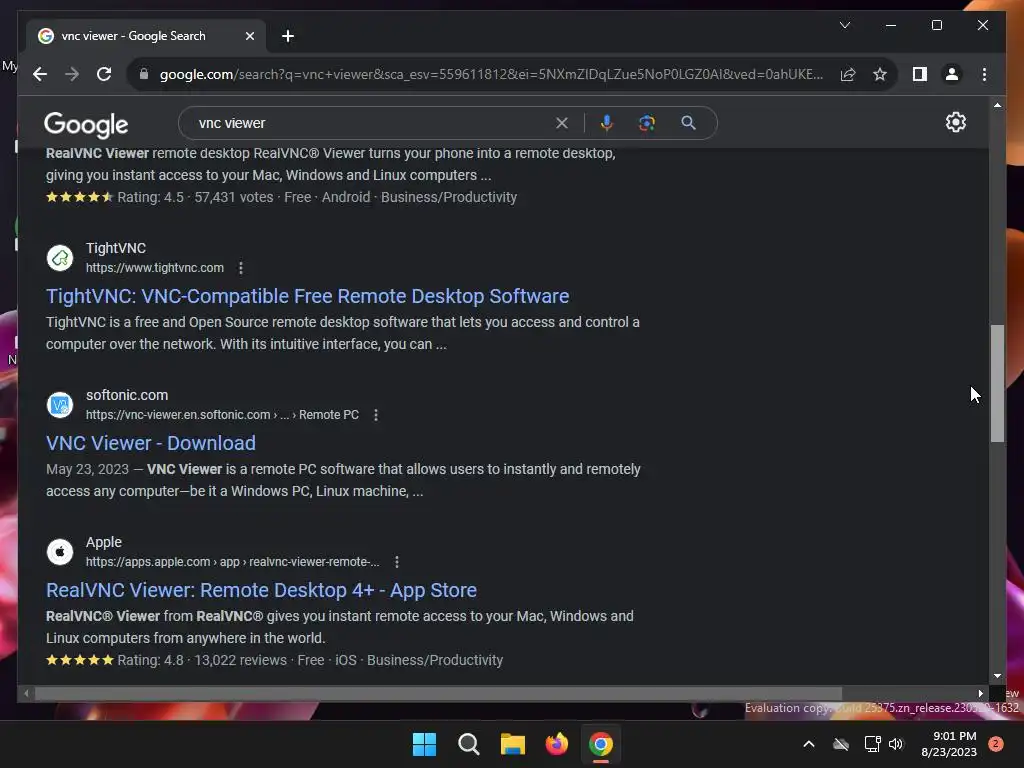
Task: Open the TightVNC site favicon
Action: [x=60, y=258]
